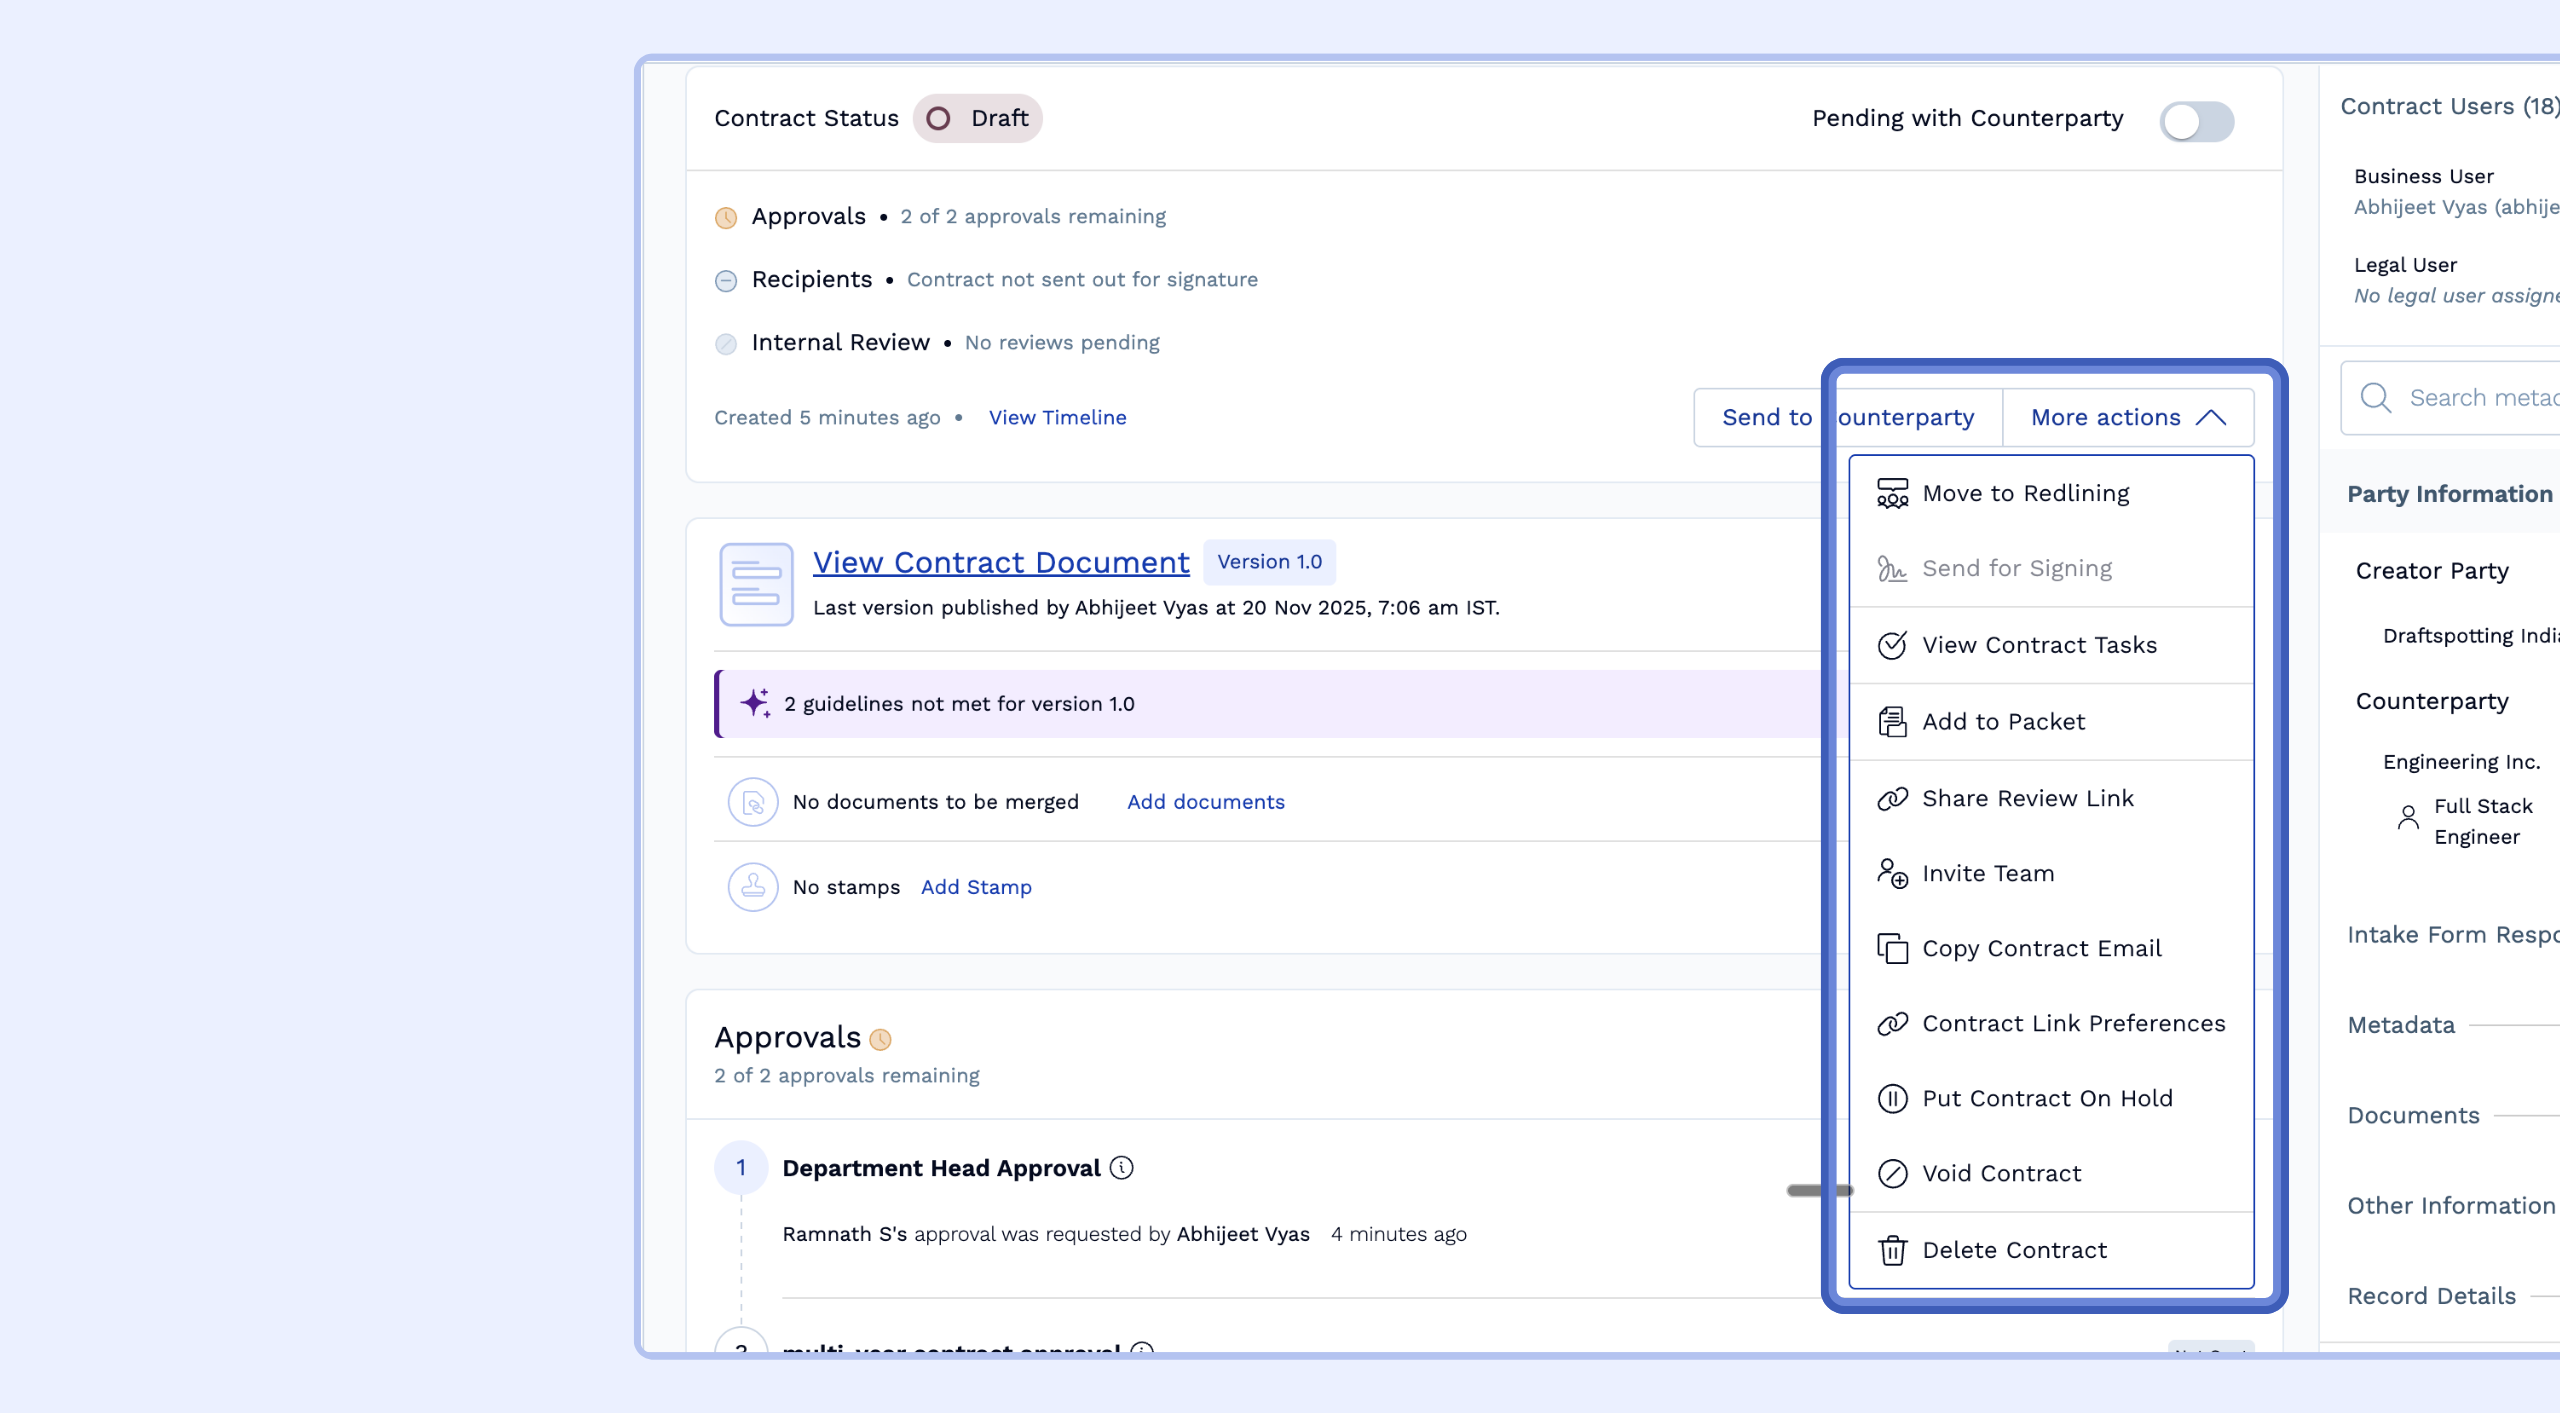
Task: Click the Search metadata input field
Action: (x=2480, y=398)
